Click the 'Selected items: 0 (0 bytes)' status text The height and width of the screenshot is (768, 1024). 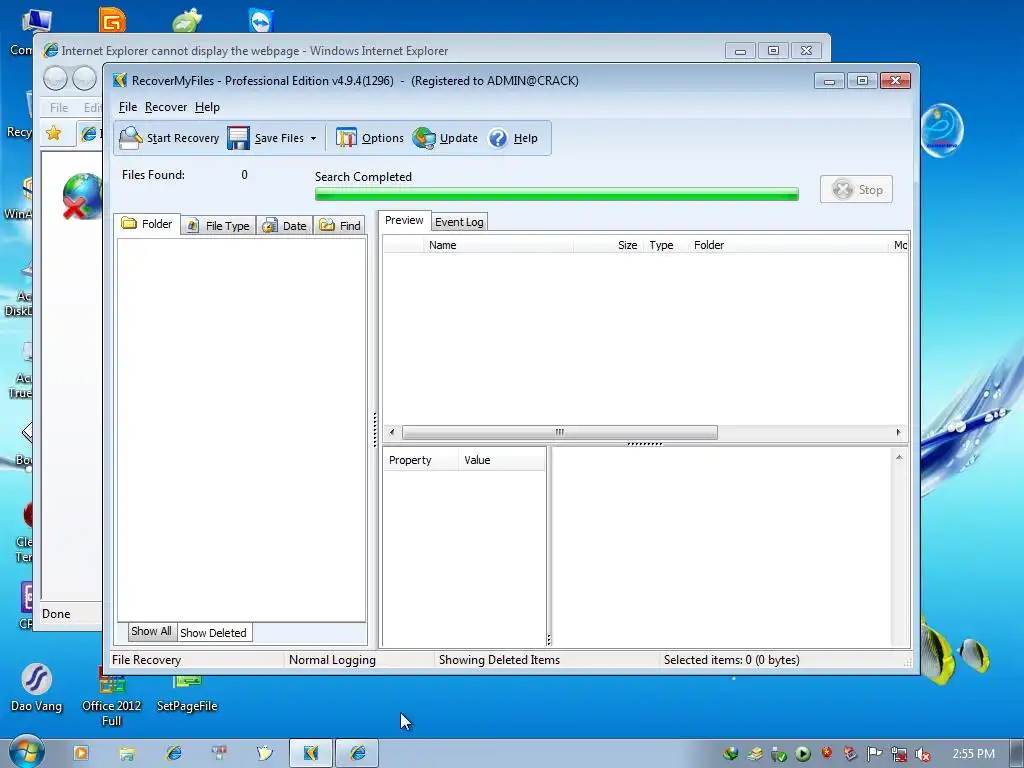point(731,660)
